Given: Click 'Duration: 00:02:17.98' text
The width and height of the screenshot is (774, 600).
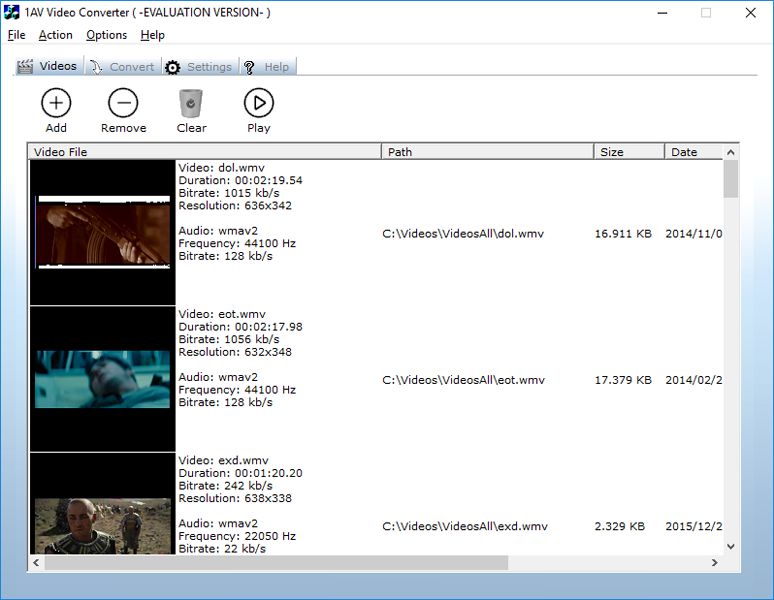Looking at the screenshot, I should point(240,327).
